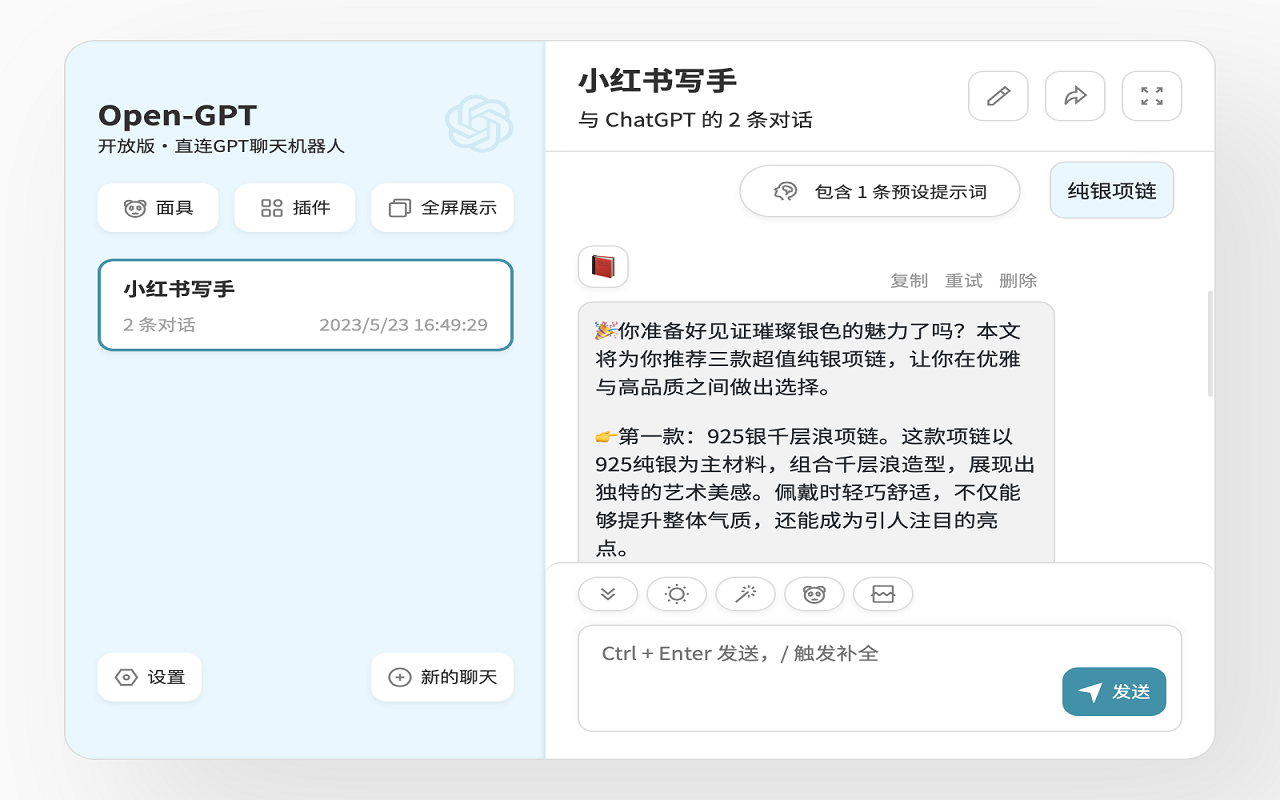Click the pencil edit title icon
This screenshot has height=800, width=1280.
pyautogui.click(x=998, y=96)
